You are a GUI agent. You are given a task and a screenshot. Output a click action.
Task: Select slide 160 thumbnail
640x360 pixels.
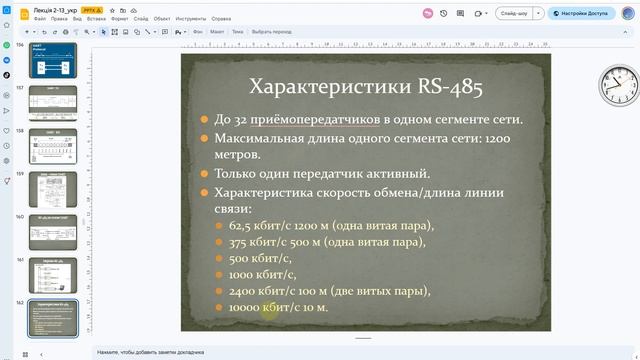pyautogui.click(x=53, y=232)
